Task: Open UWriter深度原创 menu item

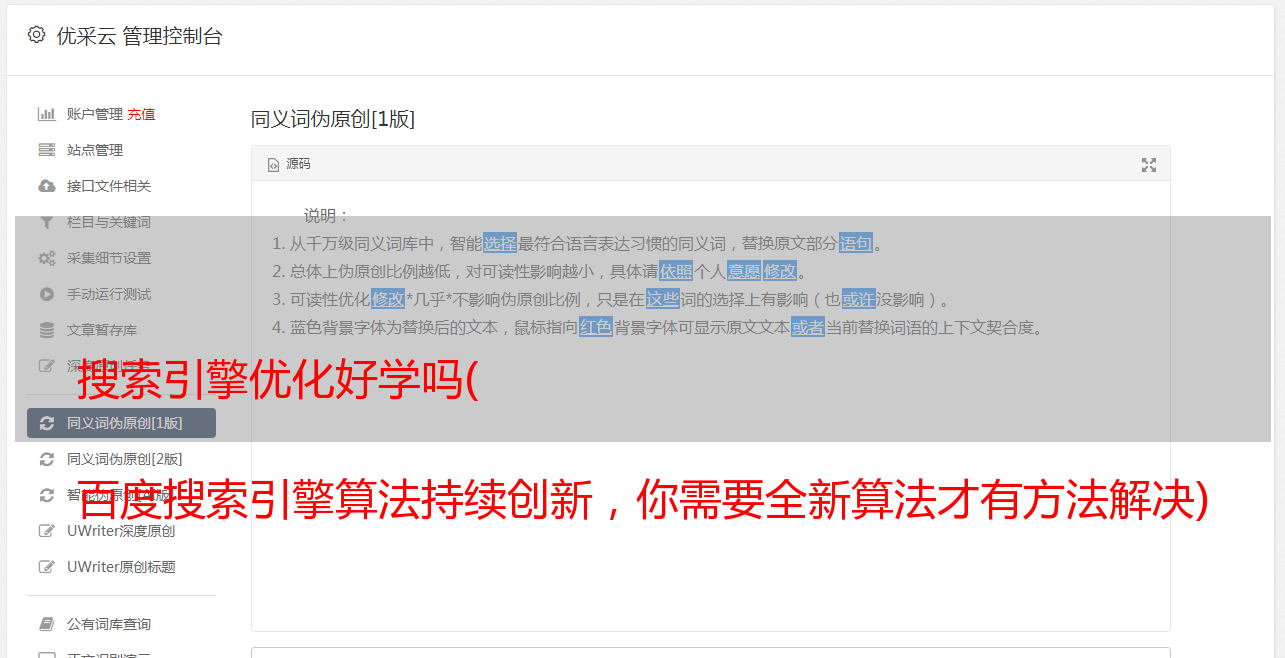Action: [x=121, y=531]
